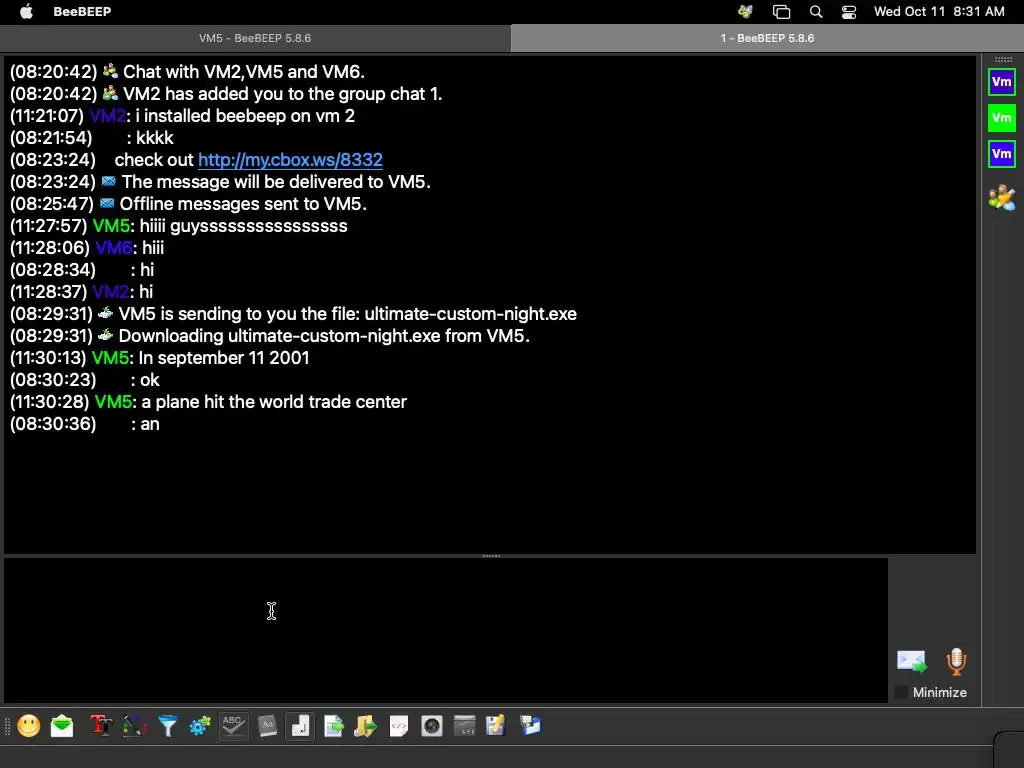The image size is (1024, 768).
Task: Click the code snippet page icon
Action: (x=398, y=726)
